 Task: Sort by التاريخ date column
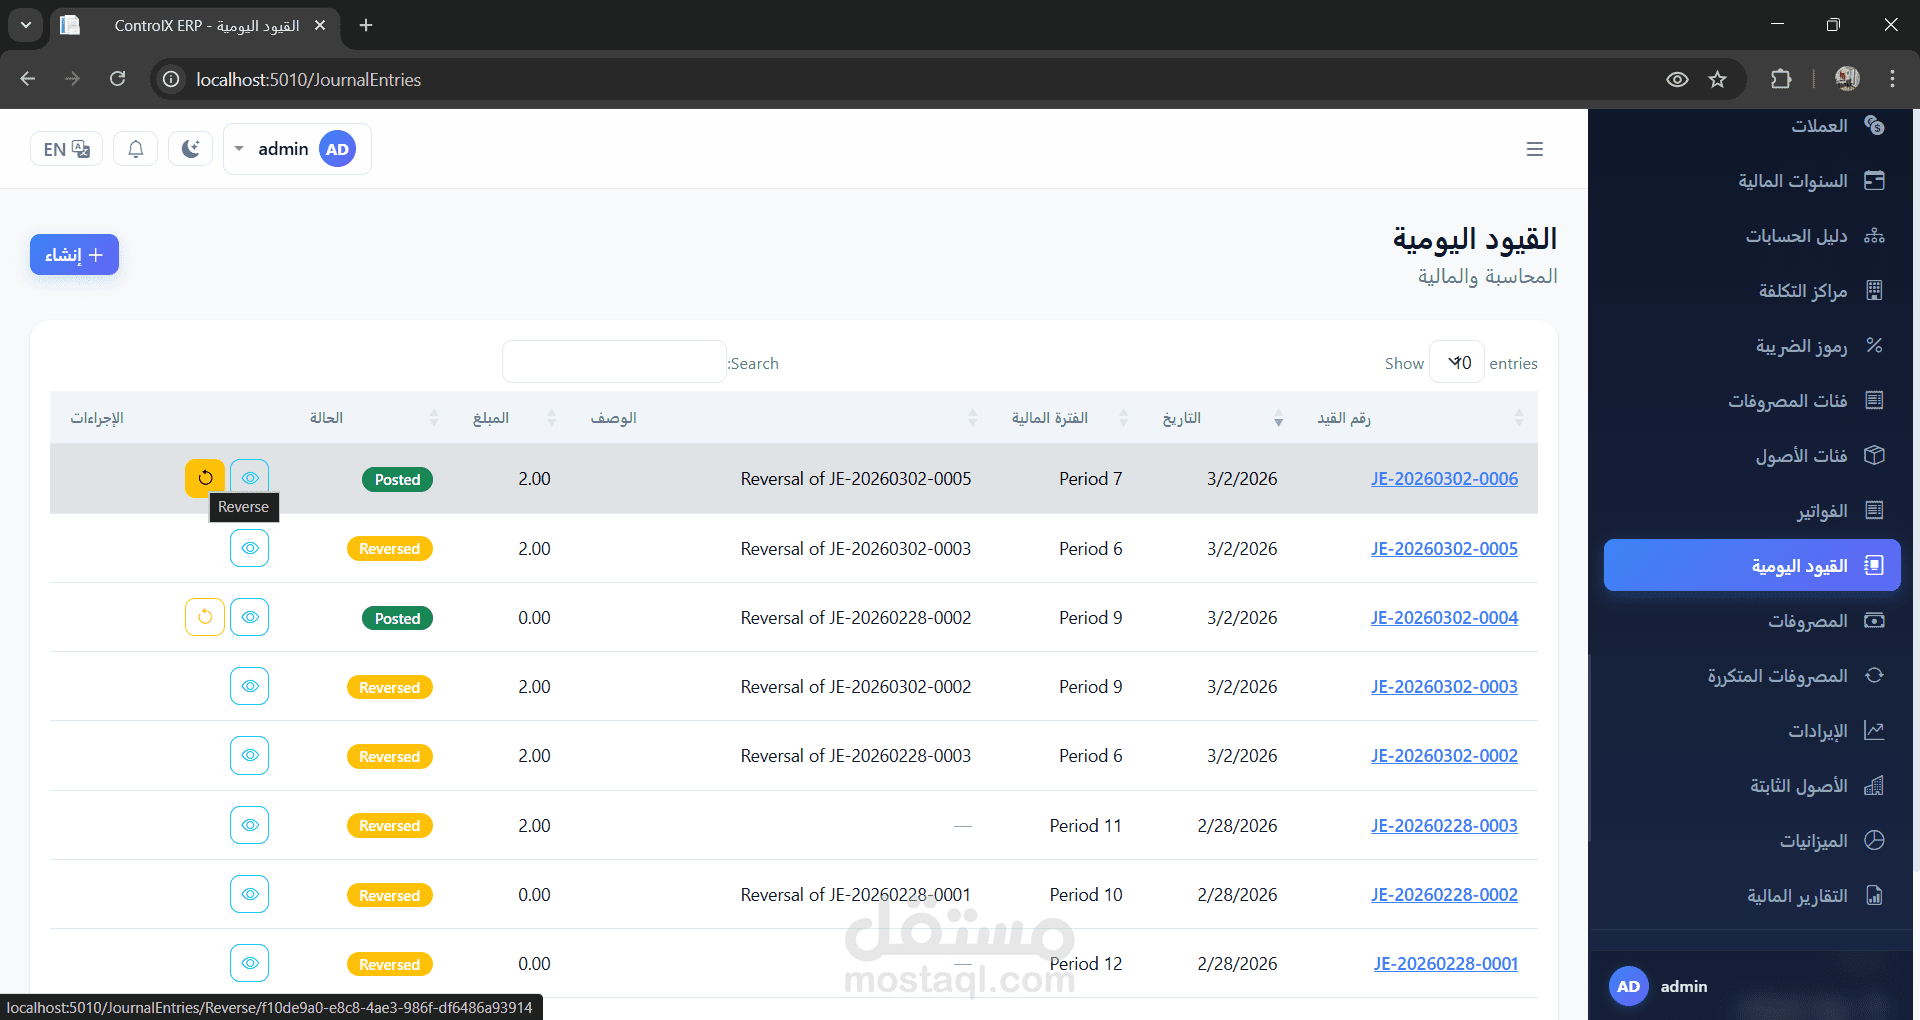click(1220, 418)
